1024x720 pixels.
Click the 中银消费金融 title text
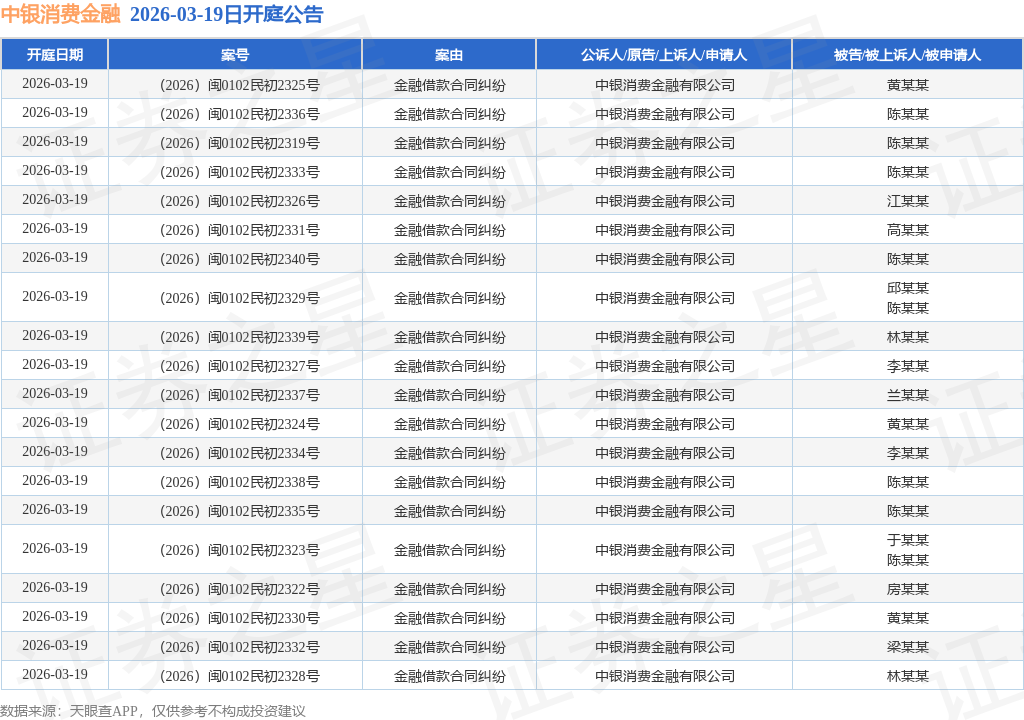click(61, 14)
